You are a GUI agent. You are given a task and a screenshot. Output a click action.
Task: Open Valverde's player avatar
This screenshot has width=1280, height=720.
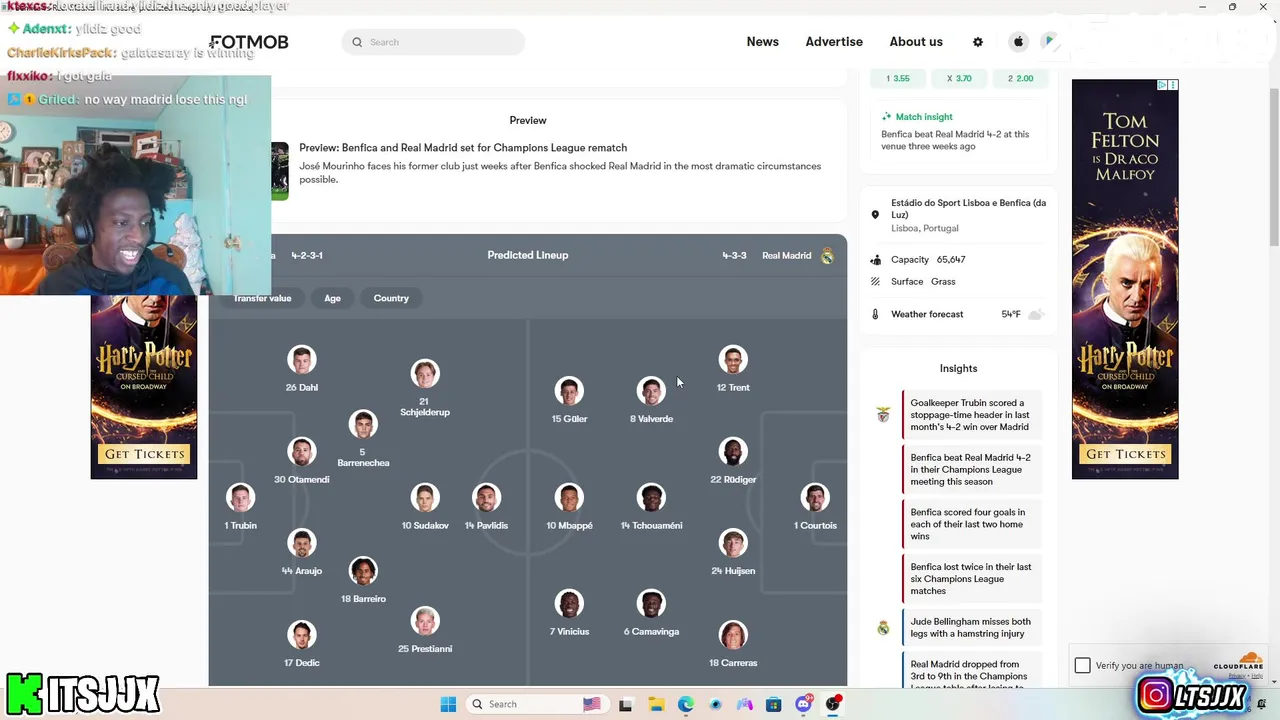coord(651,391)
